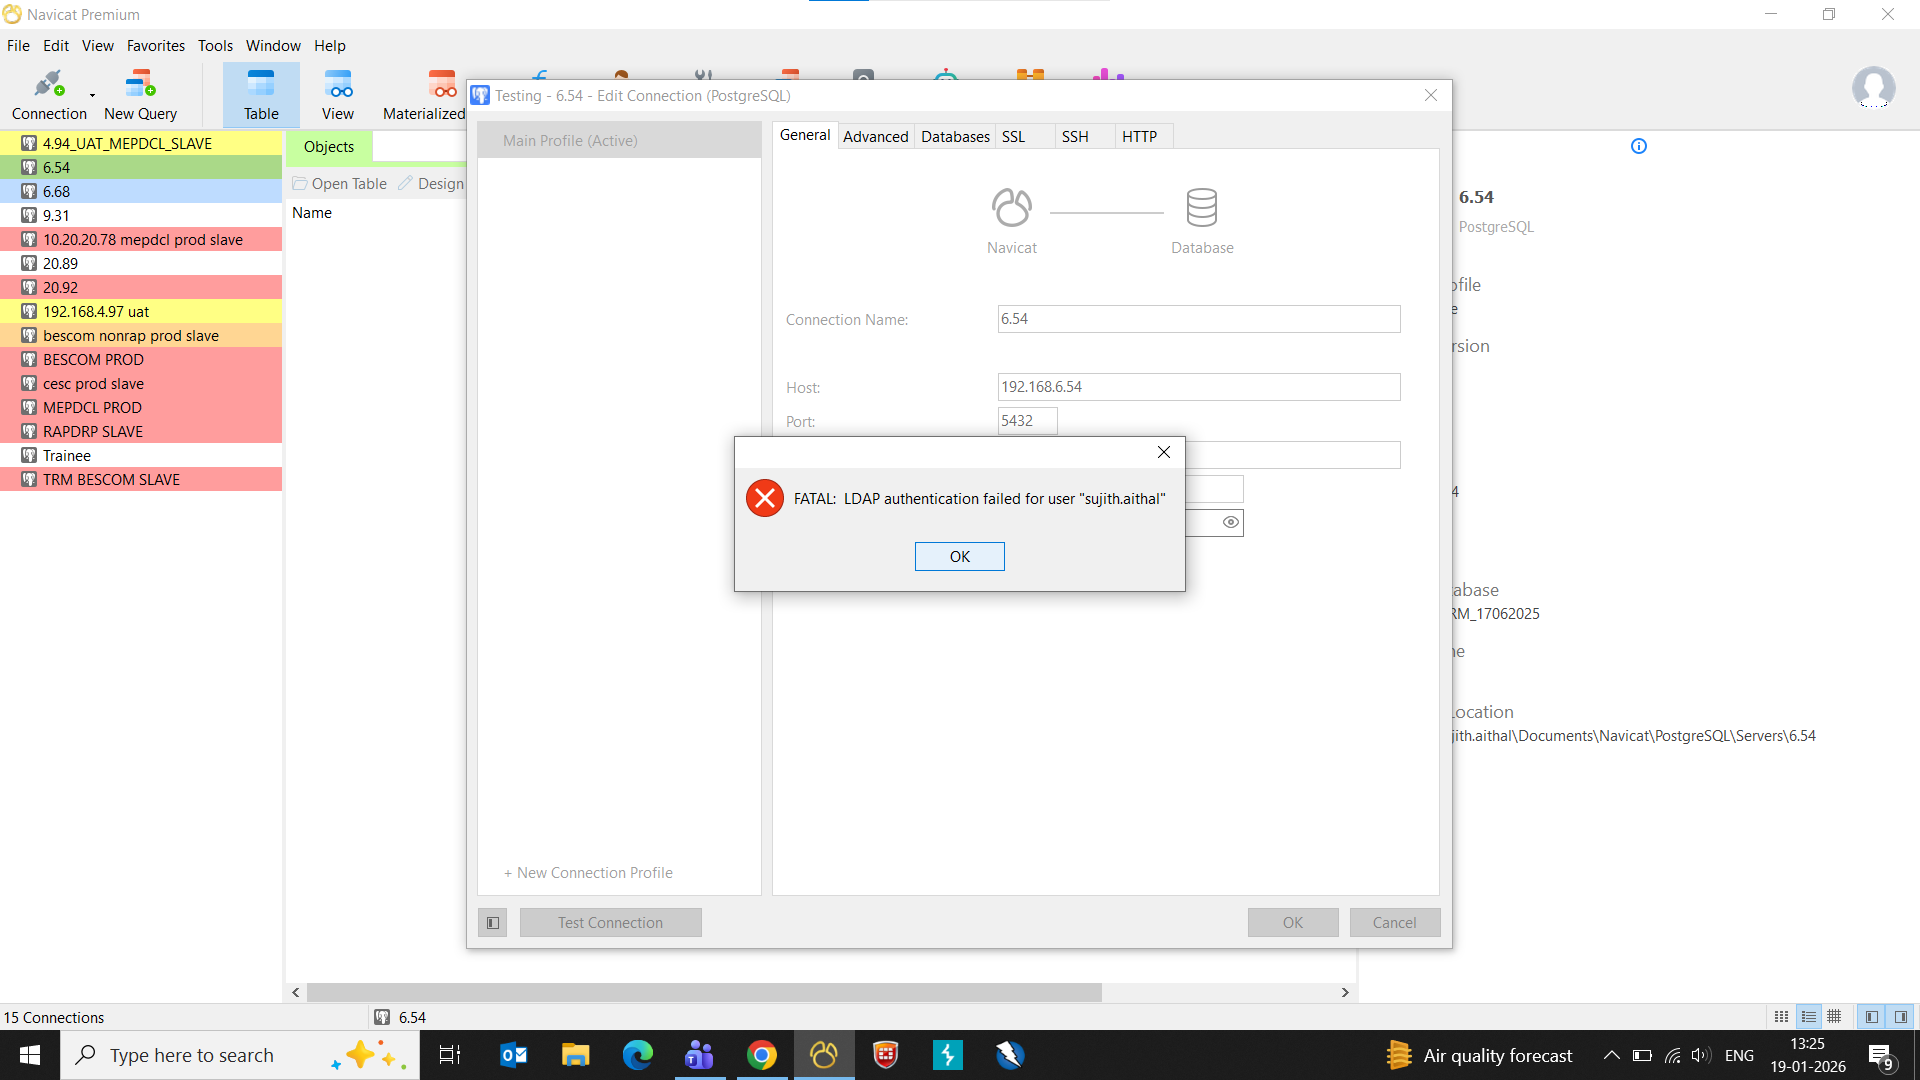Toggle password visibility eye icon
This screenshot has width=1920, height=1080.
[1230, 522]
